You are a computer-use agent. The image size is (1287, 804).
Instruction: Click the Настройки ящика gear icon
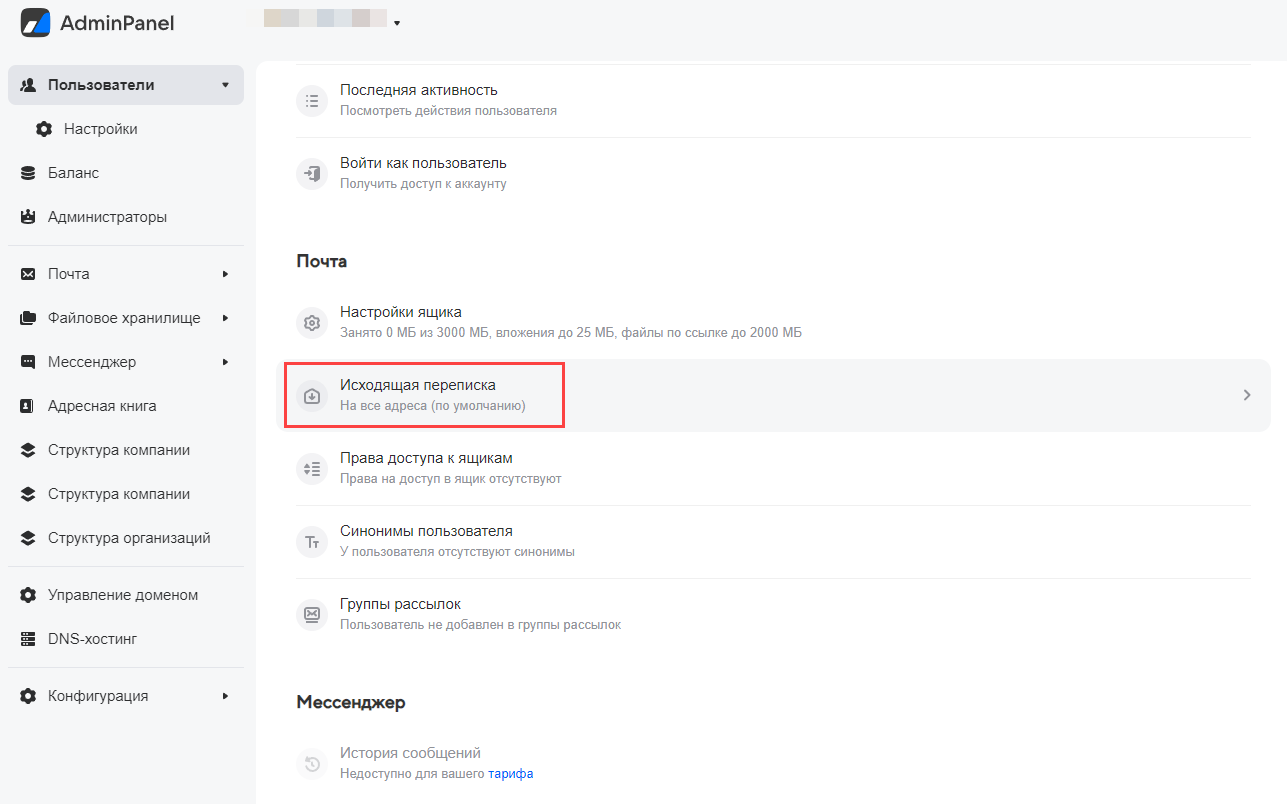coord(312,322)
